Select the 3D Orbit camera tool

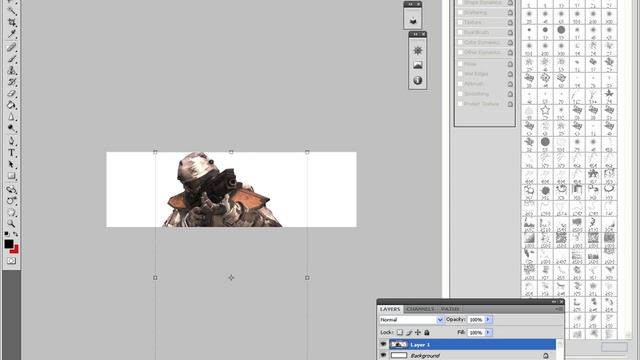click(x=11, y=201)
